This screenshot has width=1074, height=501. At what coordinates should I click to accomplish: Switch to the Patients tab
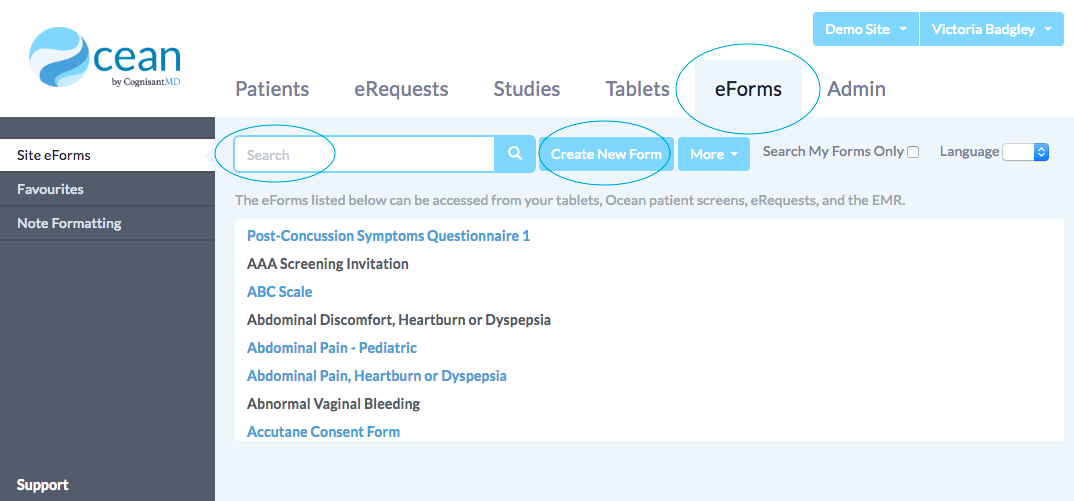(x=272, y=89)
